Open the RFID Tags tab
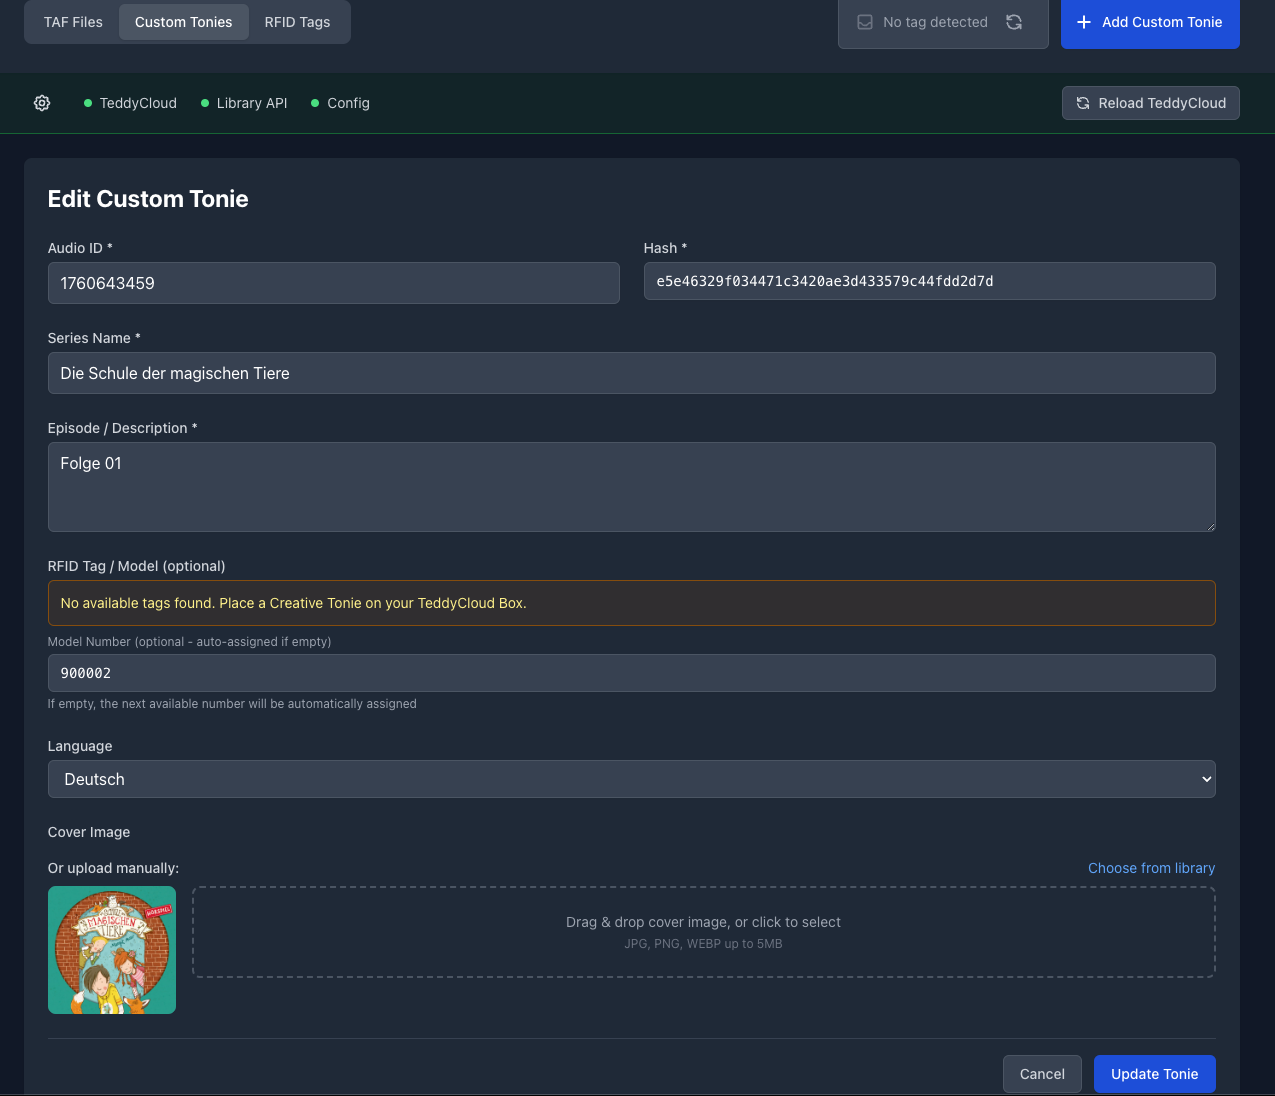 pyautogui.click(x=297, y=22)
